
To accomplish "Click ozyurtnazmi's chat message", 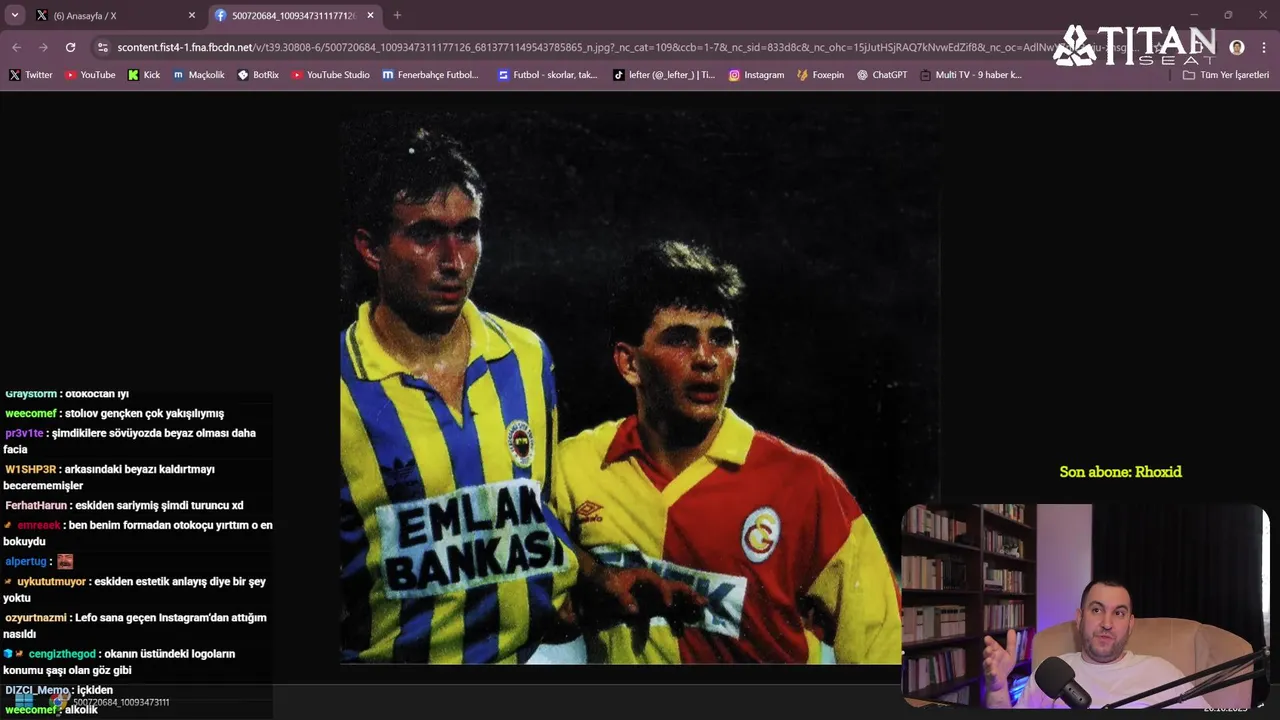I will point(135,625).
